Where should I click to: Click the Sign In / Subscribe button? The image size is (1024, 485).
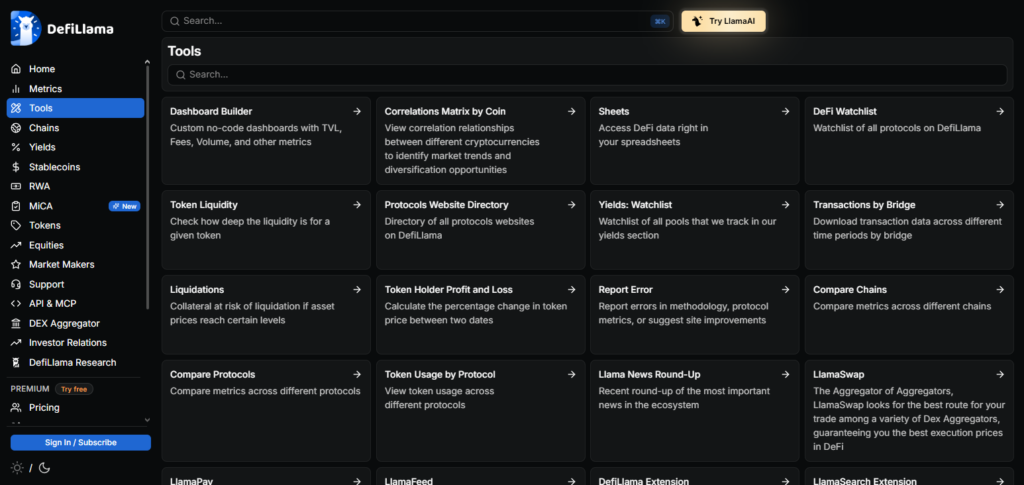point(80,443)
